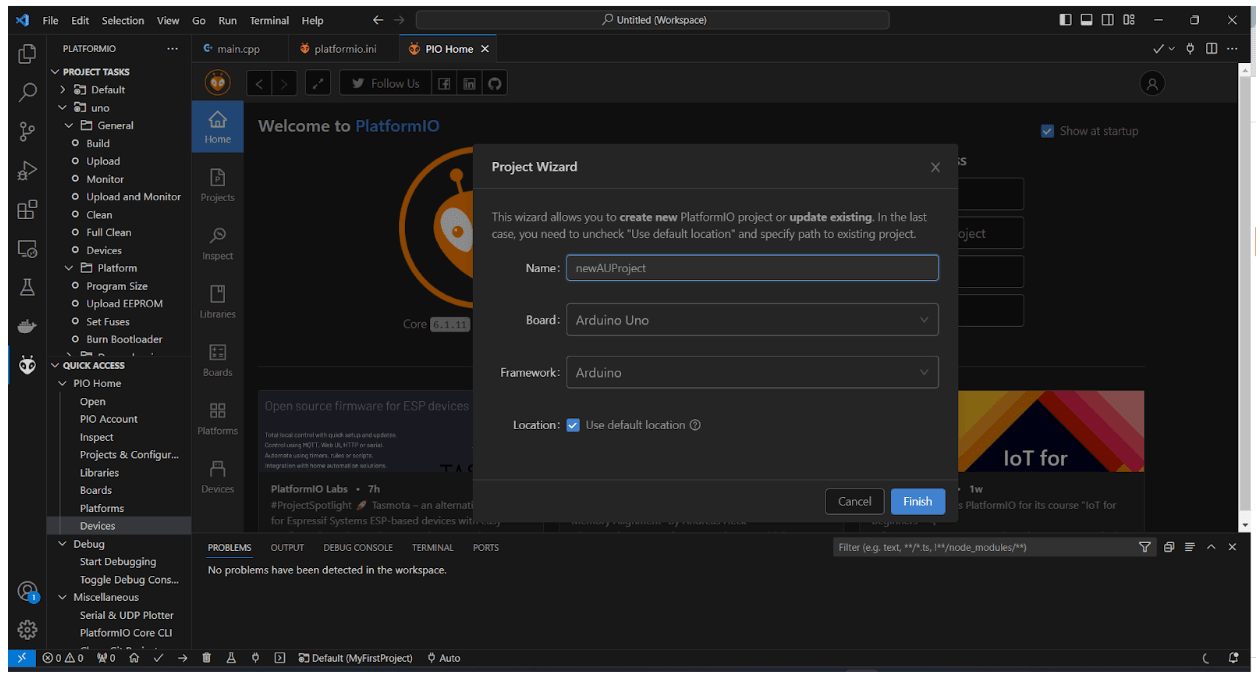Switch to the DEBUG CONSOLE panel tab

point(357,547)
